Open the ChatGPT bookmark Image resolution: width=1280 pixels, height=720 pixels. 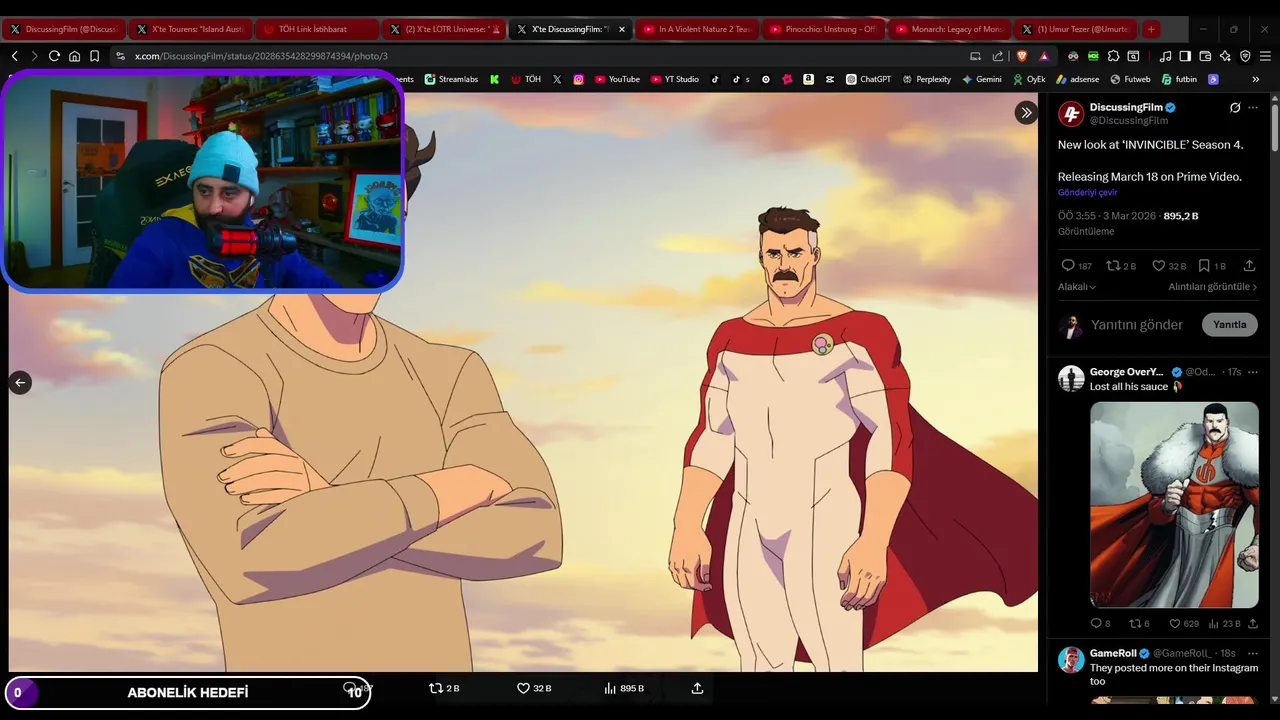coord(868,79)
